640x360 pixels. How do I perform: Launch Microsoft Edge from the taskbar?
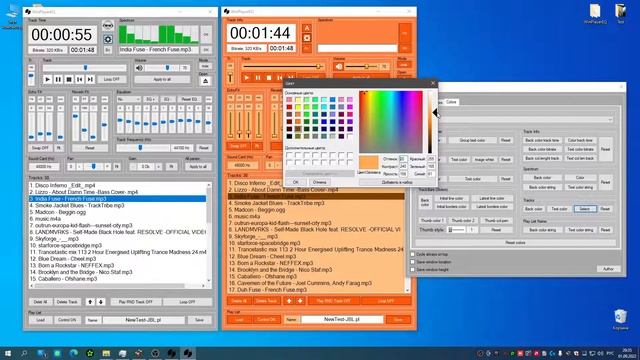[73, 353]
